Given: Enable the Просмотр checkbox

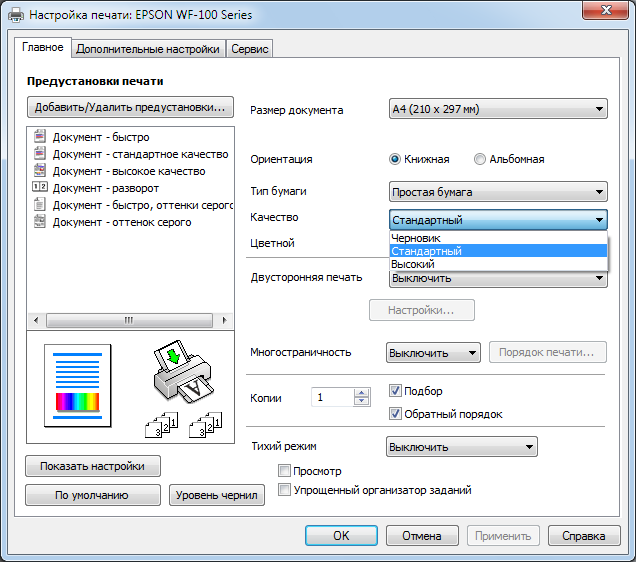Looking at the screenshot, I should click(284, 471).
